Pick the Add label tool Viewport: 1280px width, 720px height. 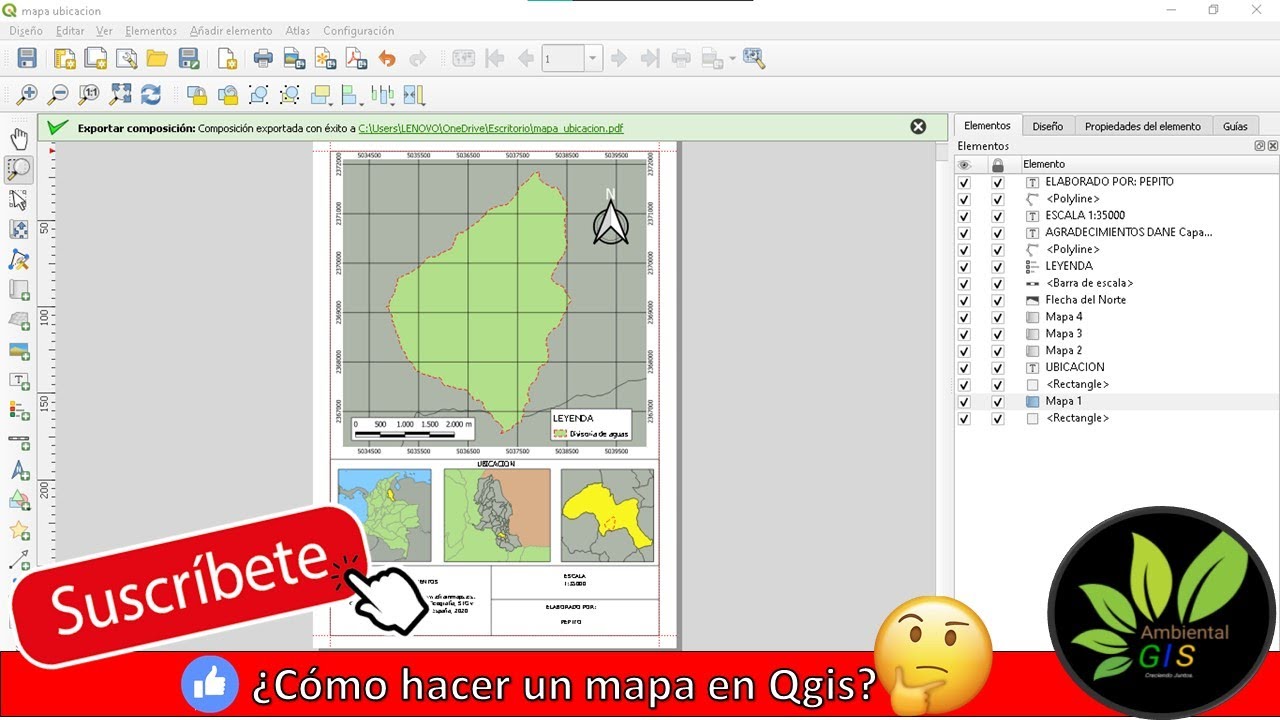[19, 381]
